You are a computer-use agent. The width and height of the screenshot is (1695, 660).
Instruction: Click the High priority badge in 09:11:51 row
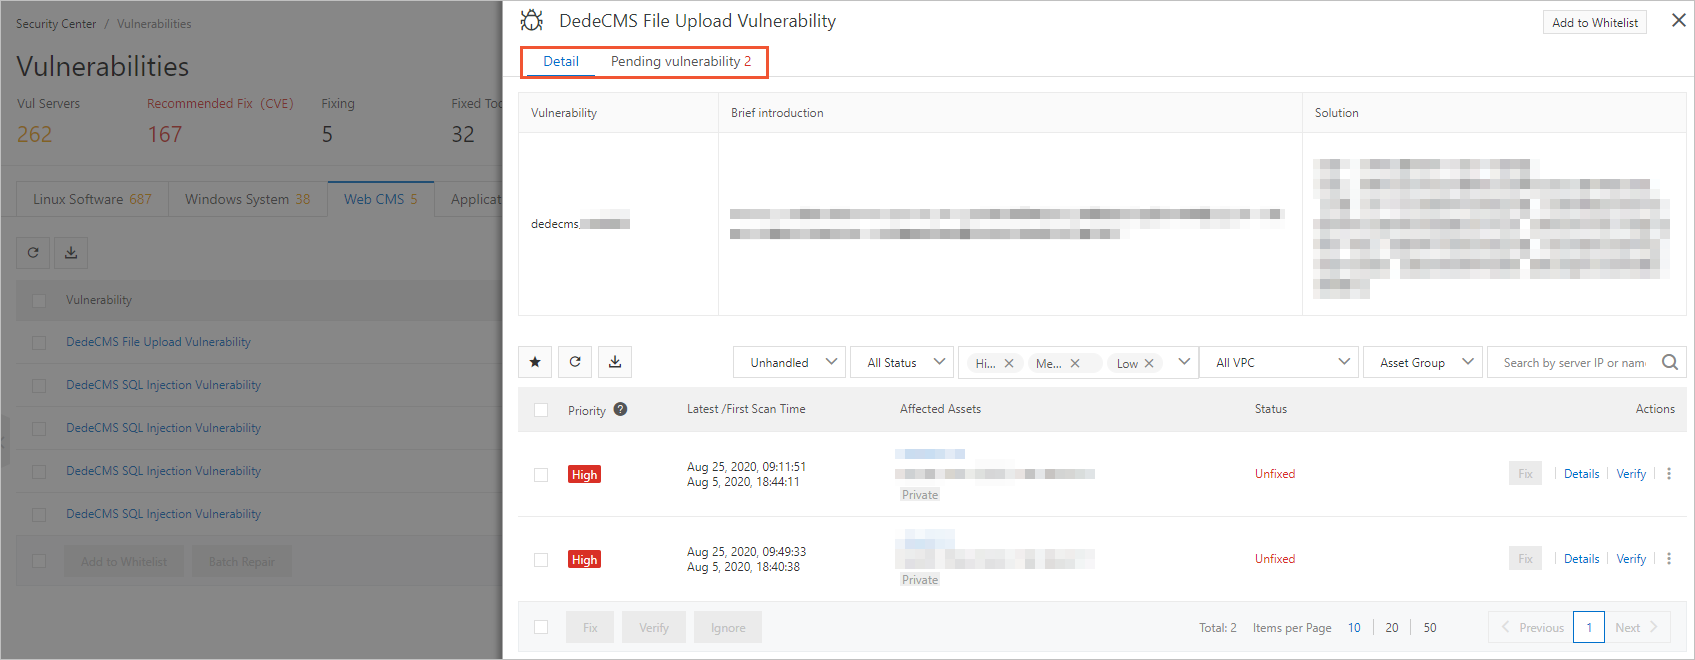click(x=584, y=474)
